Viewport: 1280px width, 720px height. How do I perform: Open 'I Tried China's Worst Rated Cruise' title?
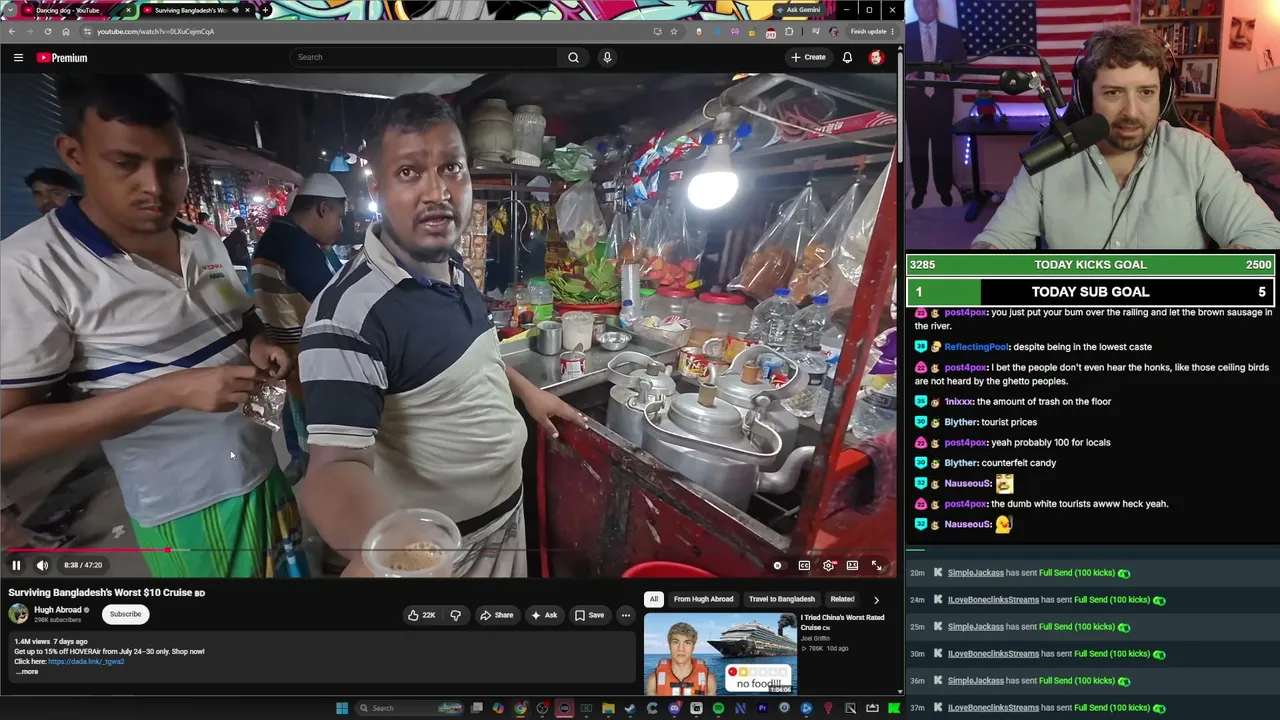(x=843, y=622)
